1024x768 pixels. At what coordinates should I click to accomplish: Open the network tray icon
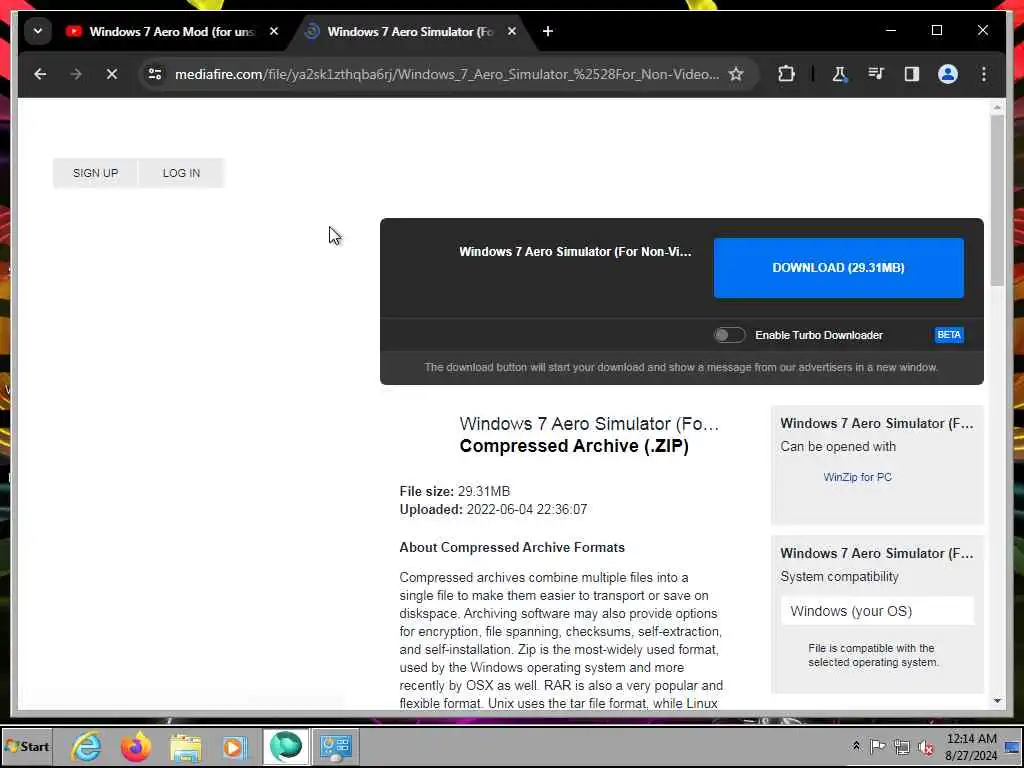click(x=902, y=746)
